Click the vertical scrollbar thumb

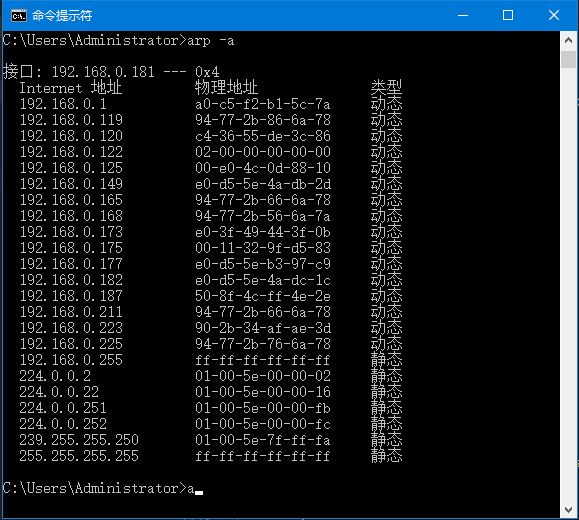click(568, 59)
